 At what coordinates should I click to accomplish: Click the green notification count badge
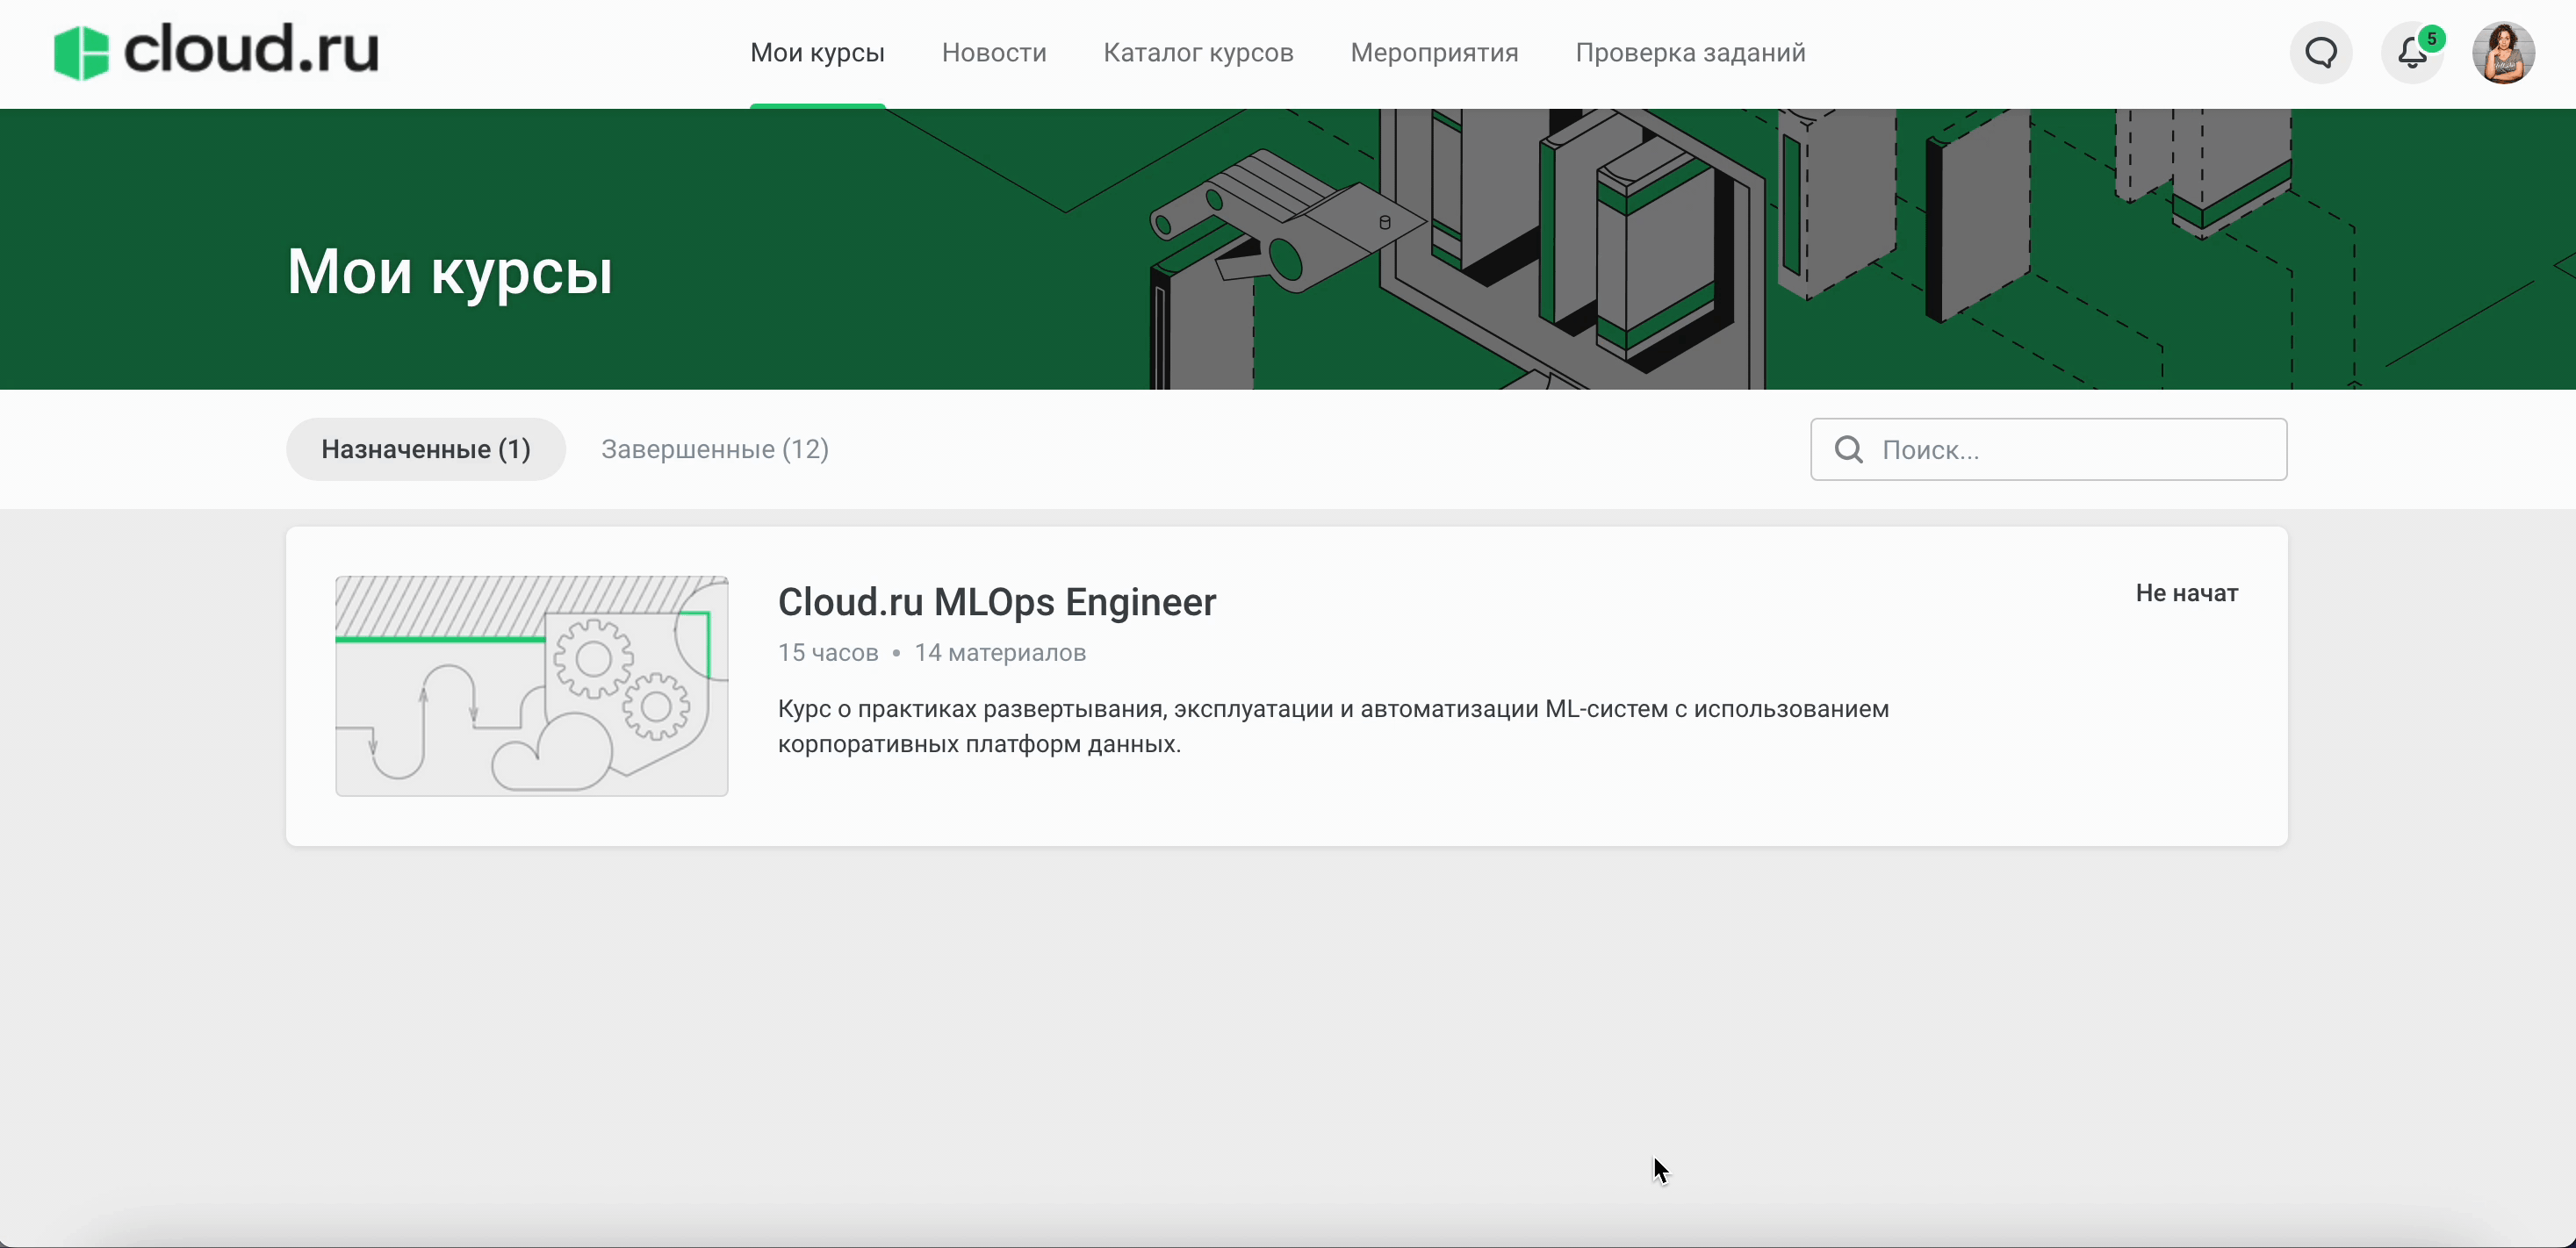click(x=2431, y=39)
